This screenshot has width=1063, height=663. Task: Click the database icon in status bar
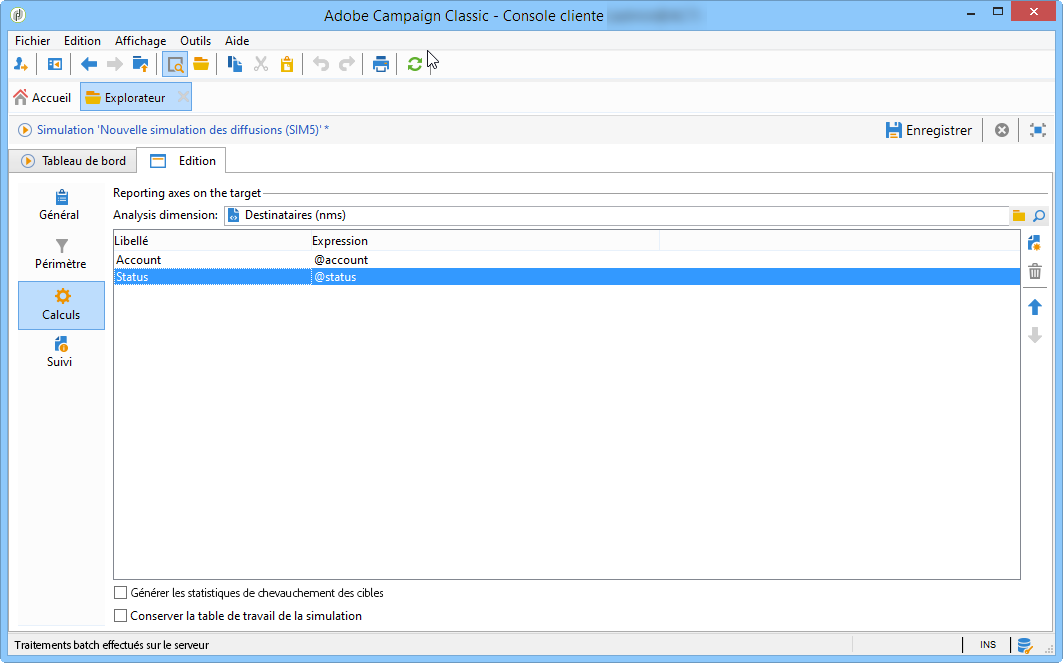click(x=1024, y=645)
